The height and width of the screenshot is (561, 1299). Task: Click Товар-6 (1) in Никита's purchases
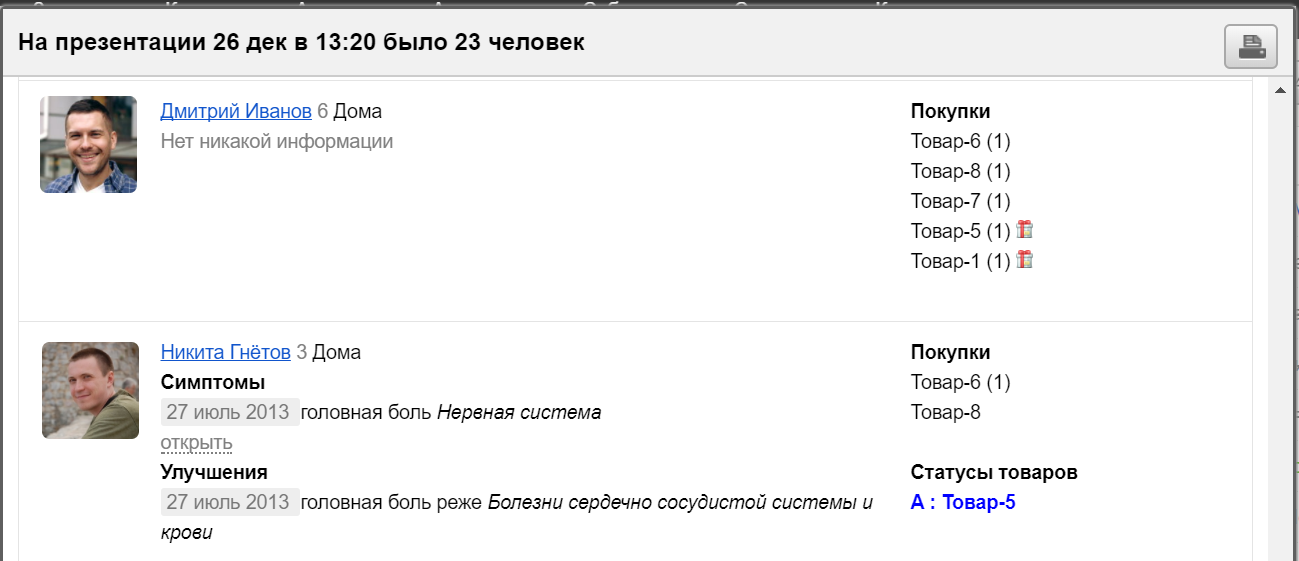[x=960, y=382]
